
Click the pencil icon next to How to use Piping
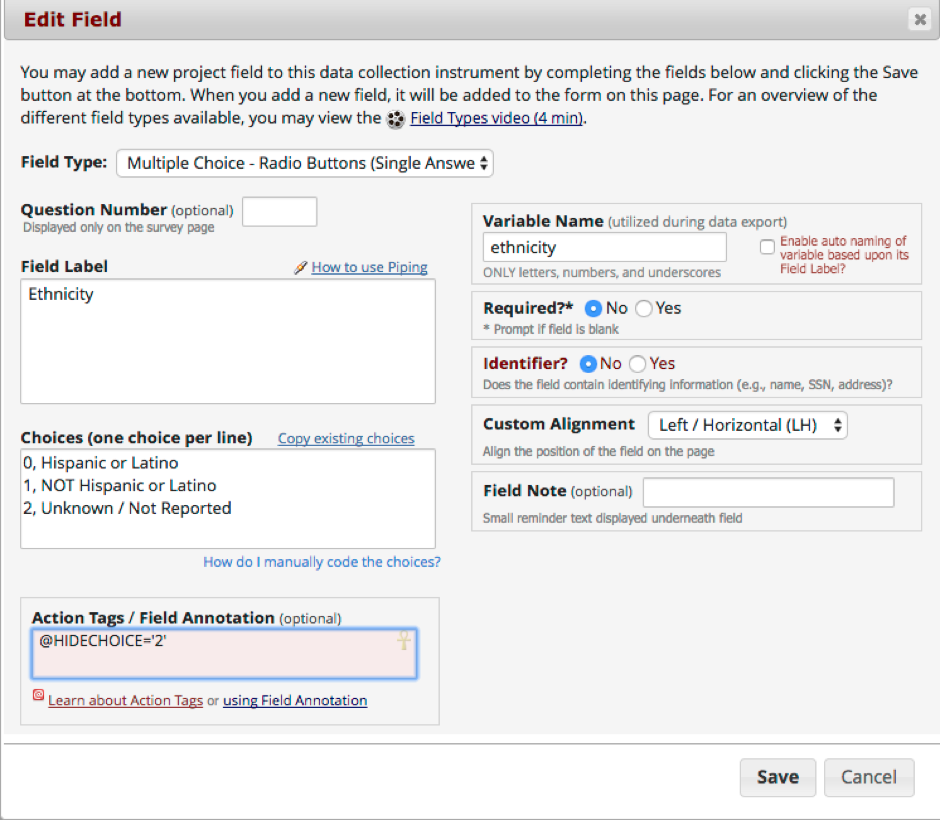pos(300,267)
